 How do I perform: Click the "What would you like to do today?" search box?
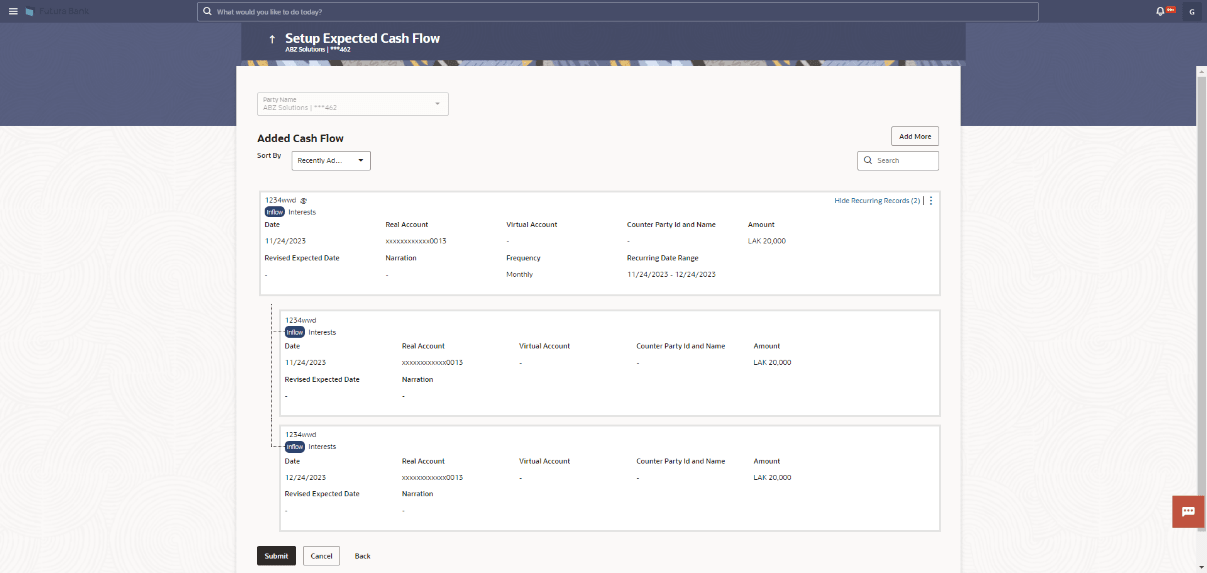(620, 12)
